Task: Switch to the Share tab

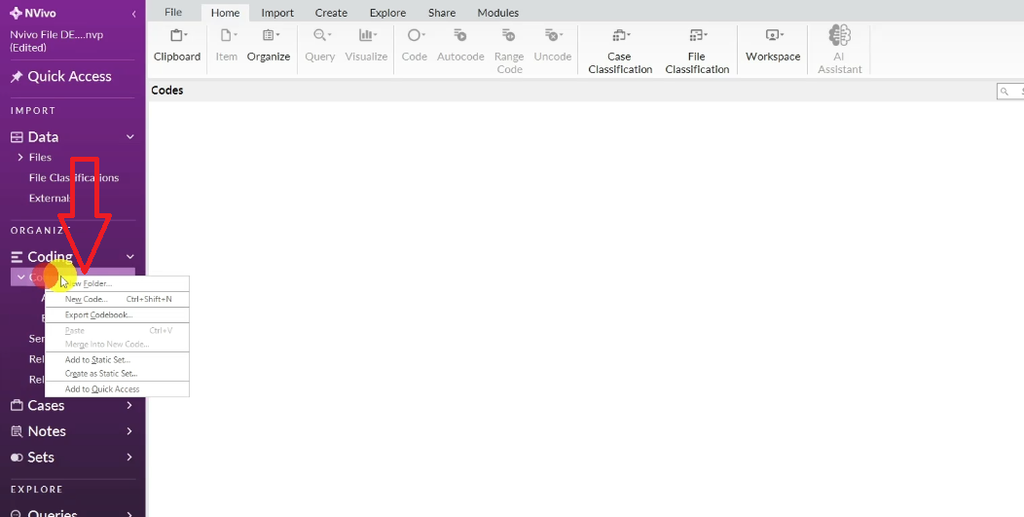Action: coord(442,12)
